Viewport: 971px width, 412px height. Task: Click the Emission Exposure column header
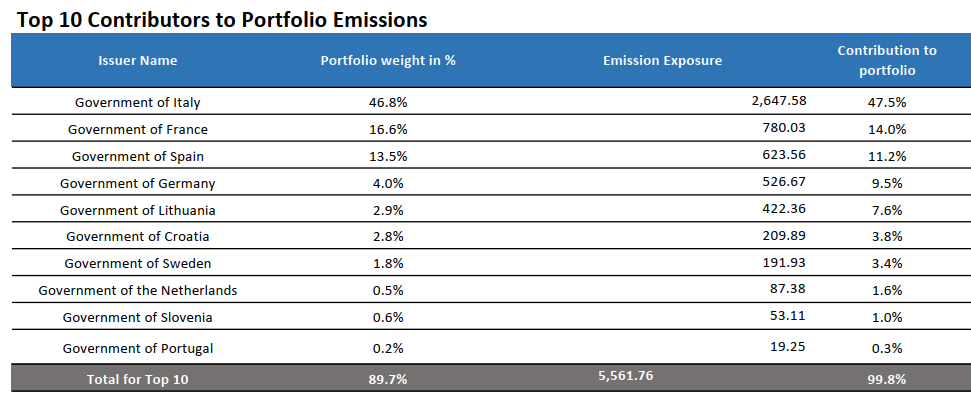point(662,61)
